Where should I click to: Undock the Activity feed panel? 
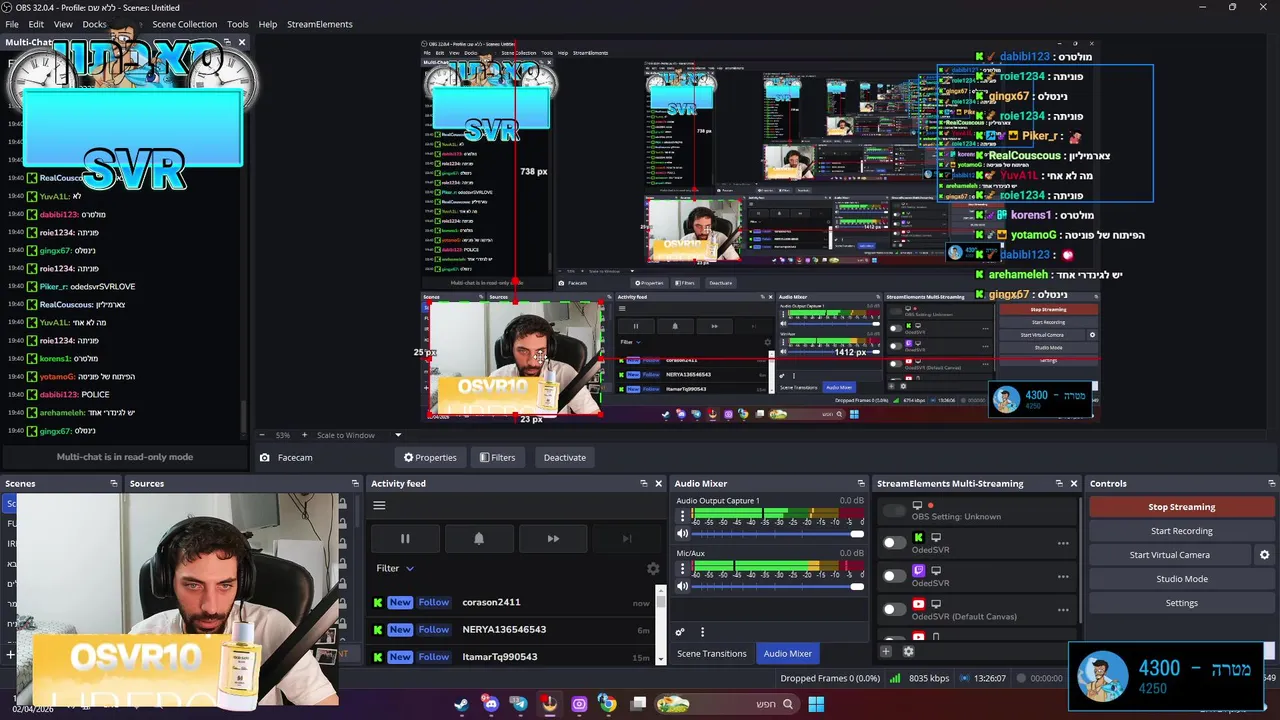click(644, 483)
